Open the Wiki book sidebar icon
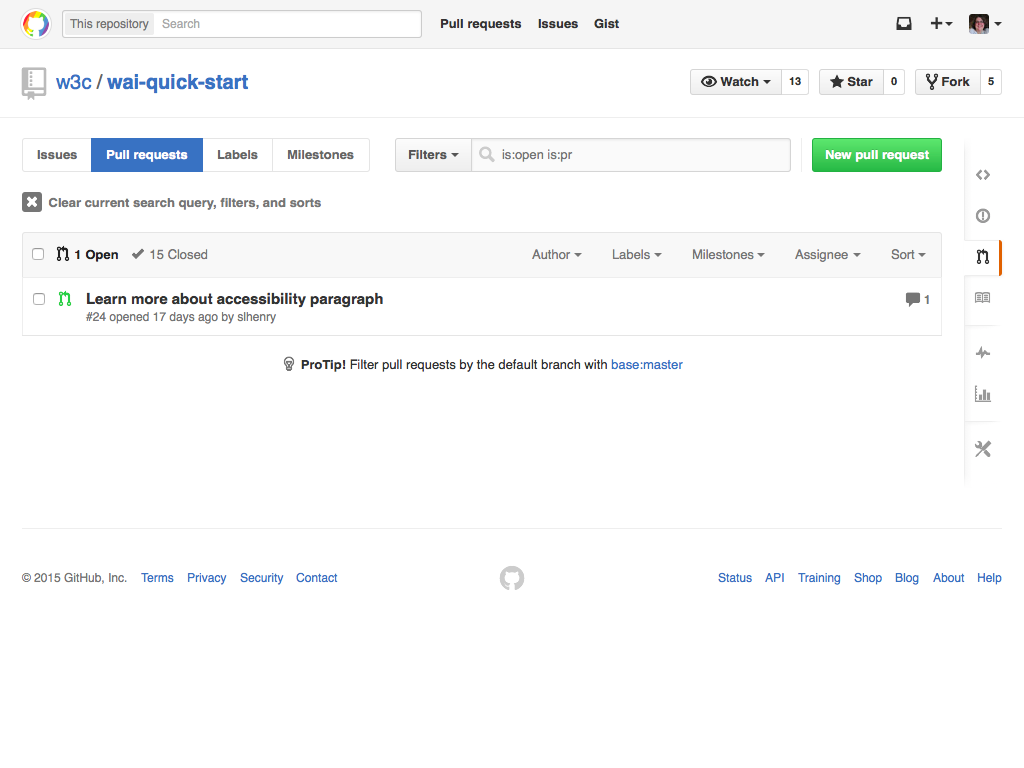Viewport: 1024px width, 768px height. pyautogui.click(x=983, y=298)
